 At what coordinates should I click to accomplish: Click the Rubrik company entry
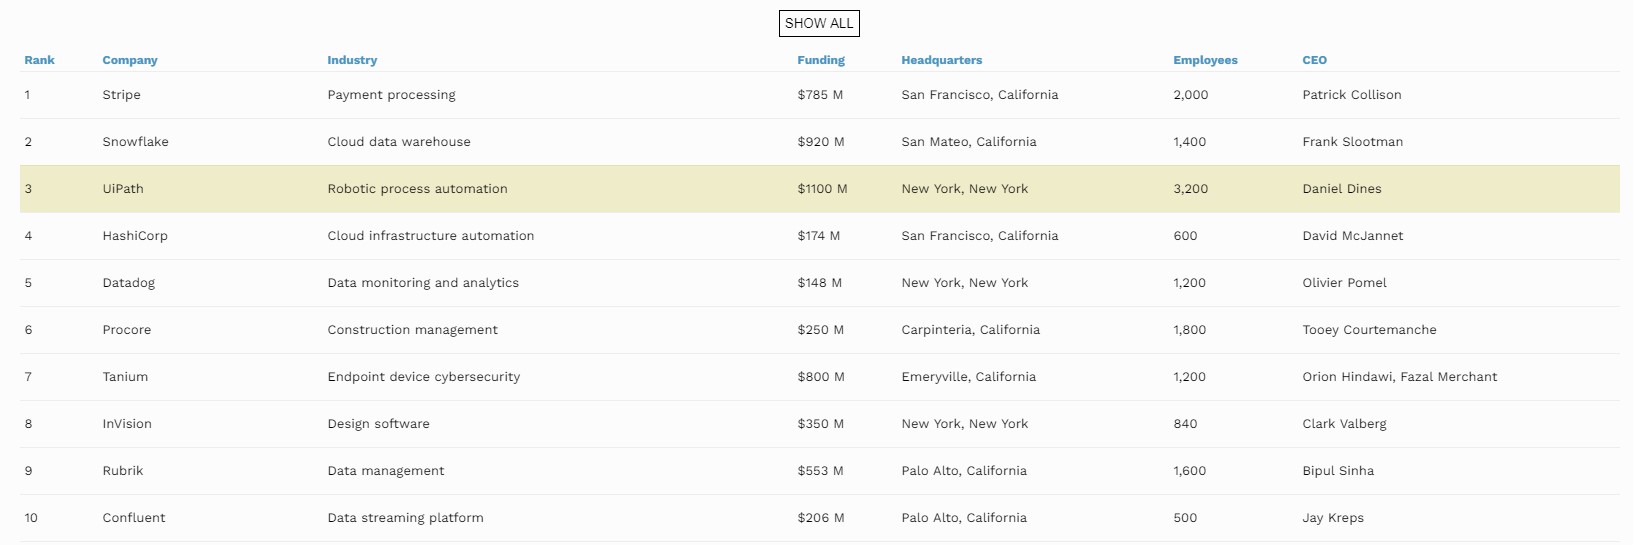123,471
